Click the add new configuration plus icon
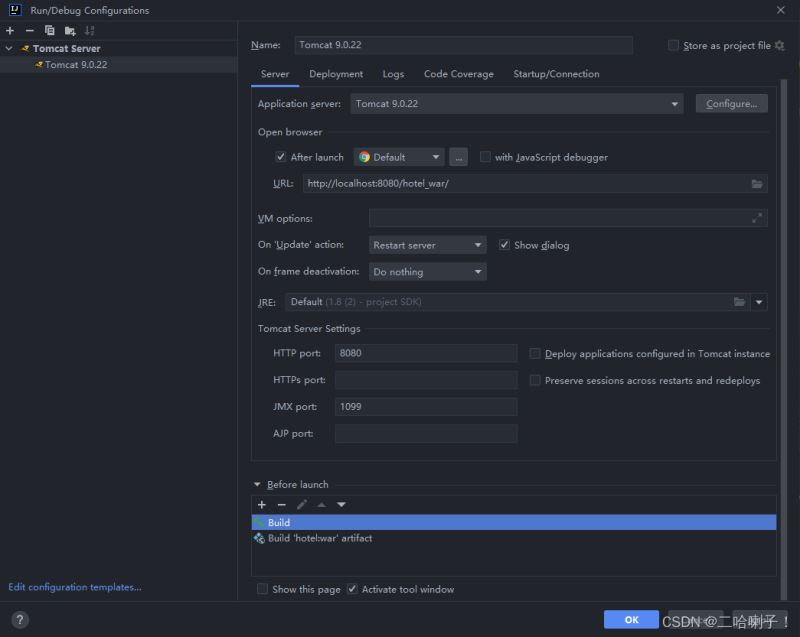 click(x=10, y=31)
